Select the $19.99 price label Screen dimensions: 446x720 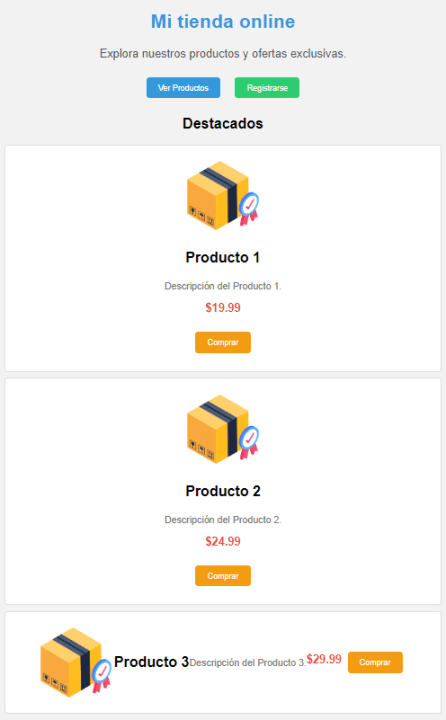click(223, 308)
